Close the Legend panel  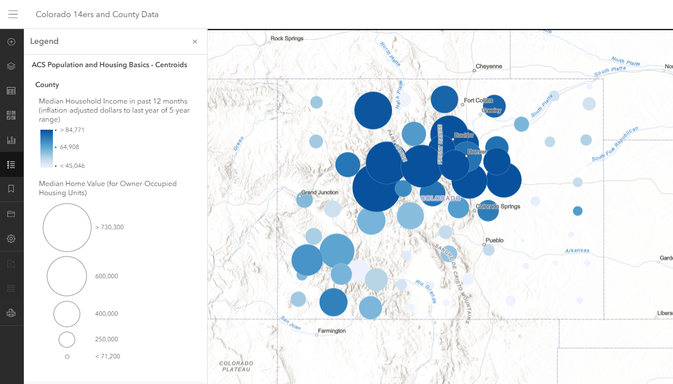point(195,42)
